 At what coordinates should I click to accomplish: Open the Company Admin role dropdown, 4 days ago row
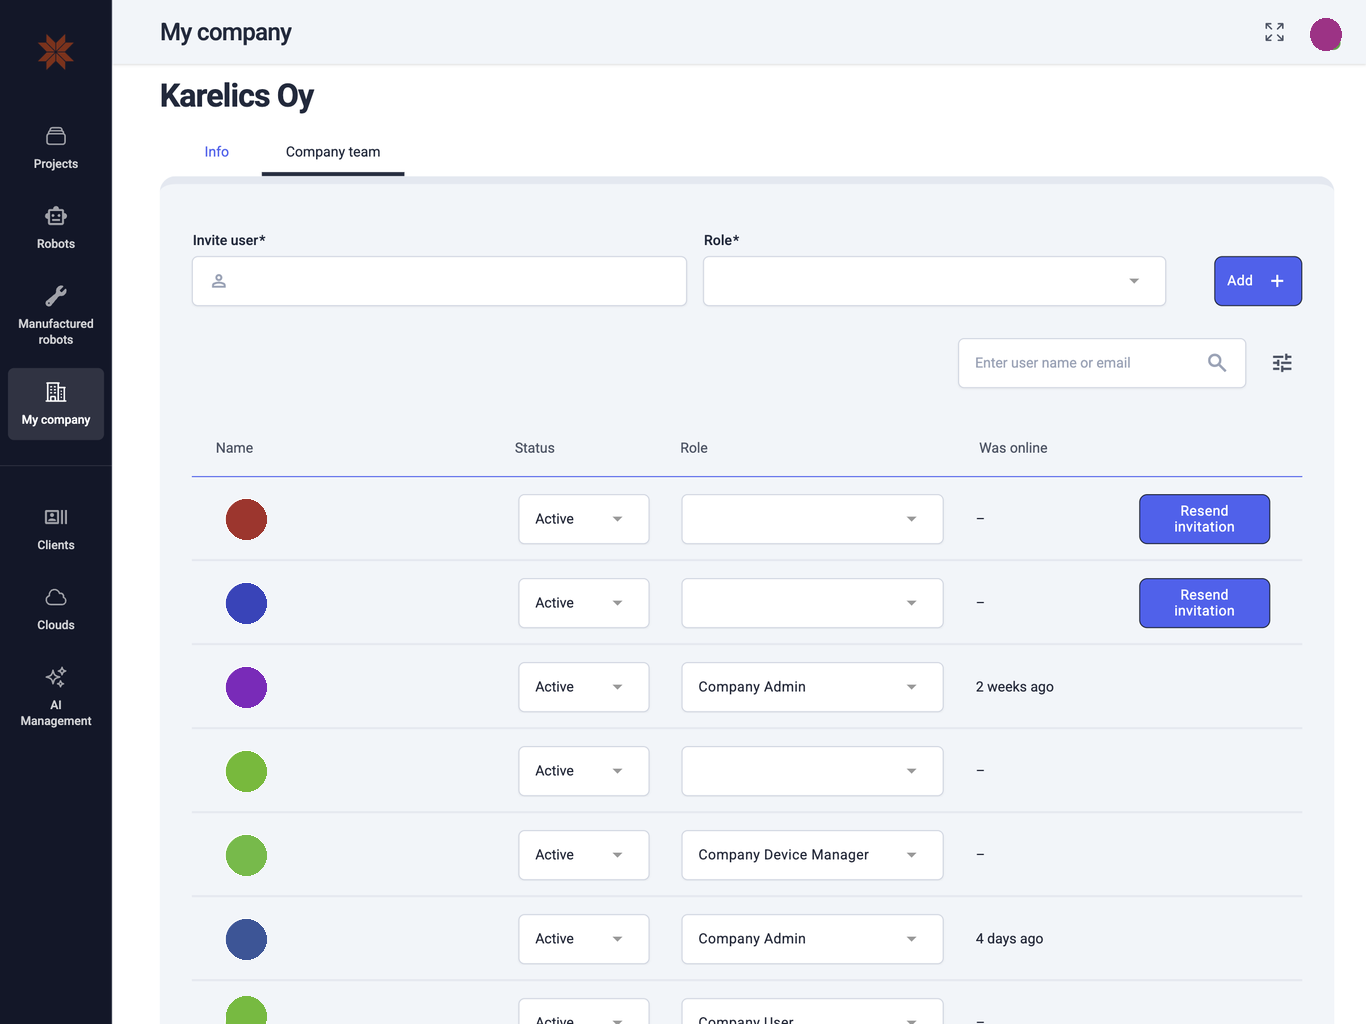pos(812,939)
